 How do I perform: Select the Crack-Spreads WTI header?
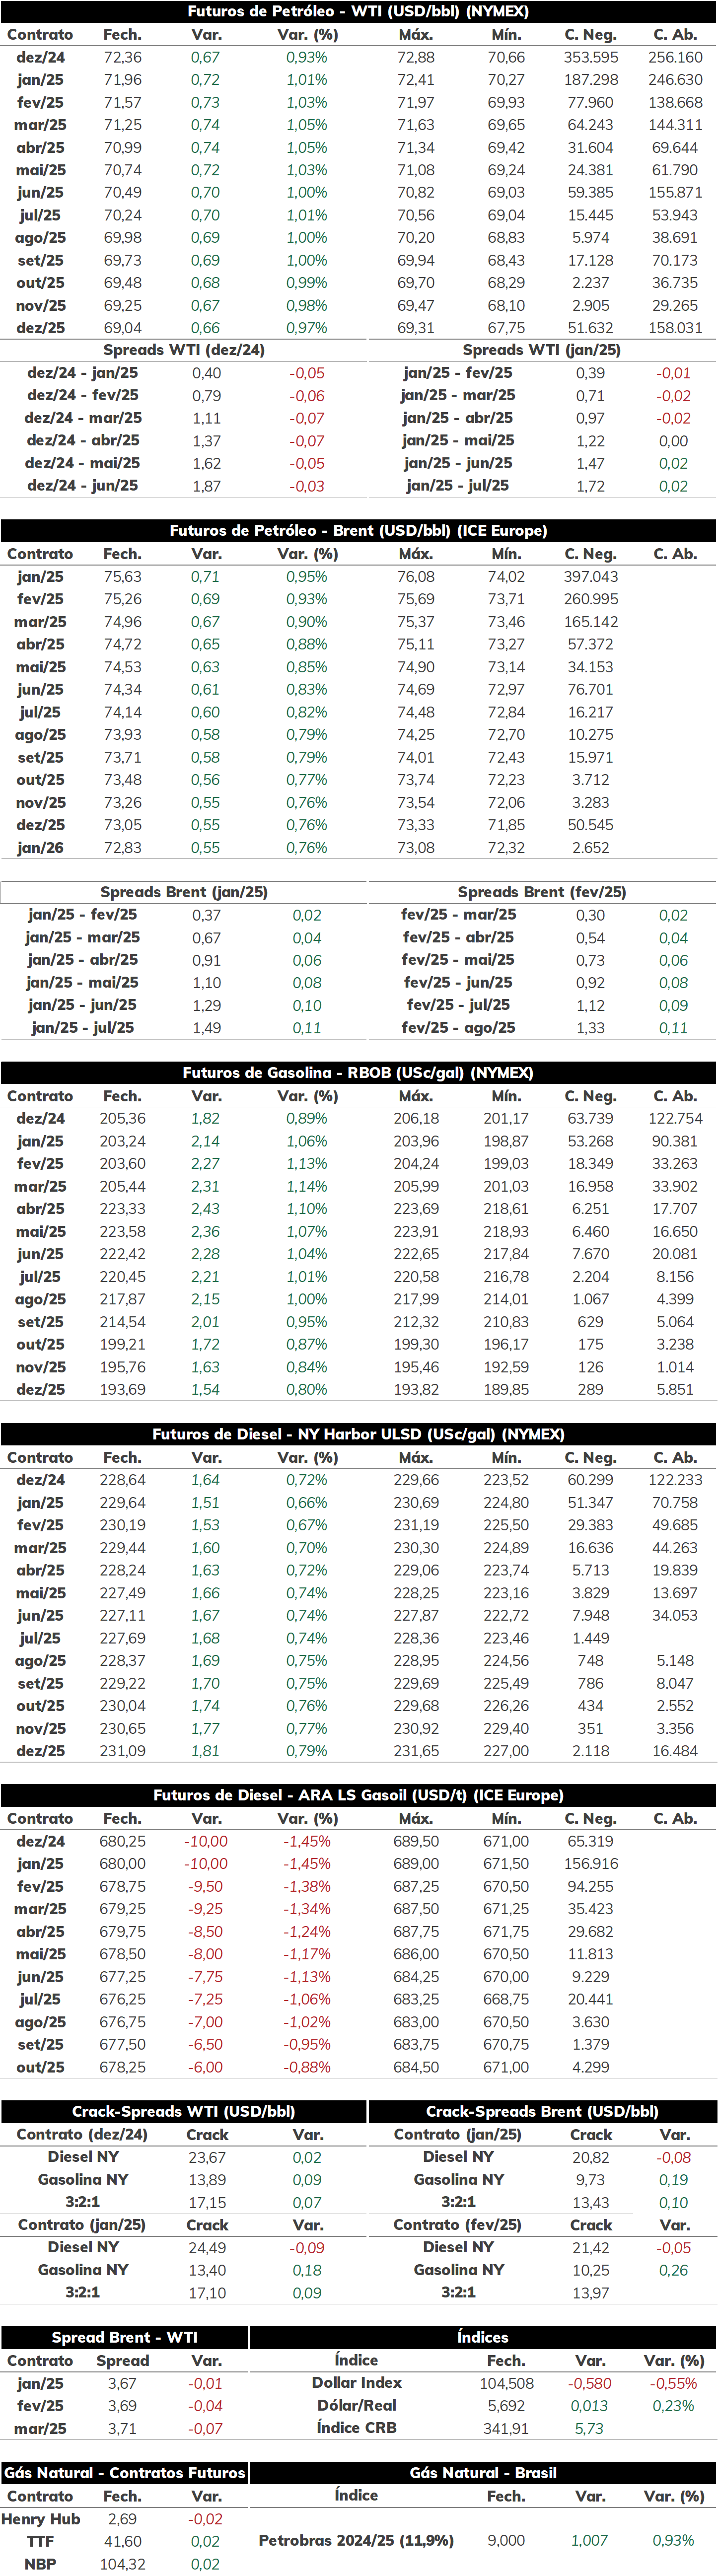(184, 2111)
